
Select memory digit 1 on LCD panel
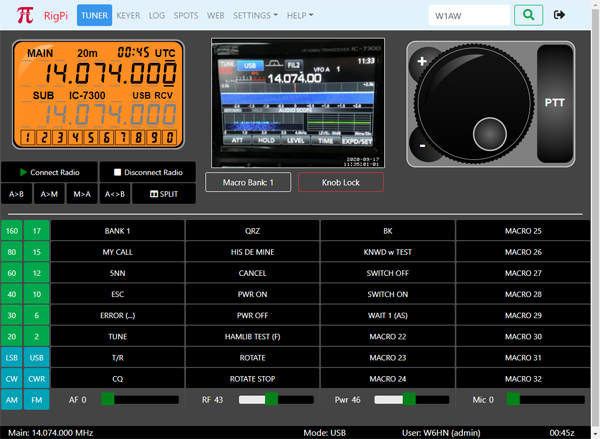[28, 137]
